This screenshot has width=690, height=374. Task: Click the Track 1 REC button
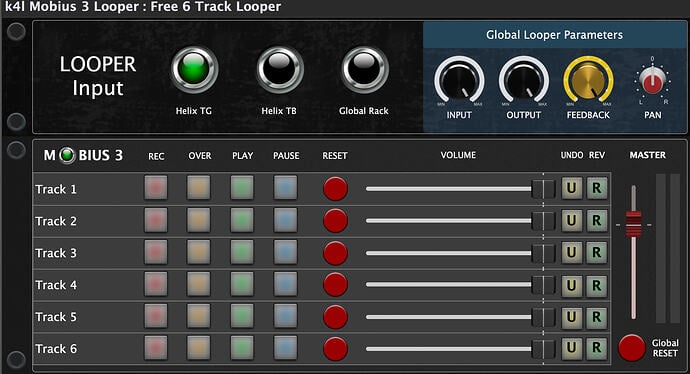pyautogui.click(x=156, y=188)
